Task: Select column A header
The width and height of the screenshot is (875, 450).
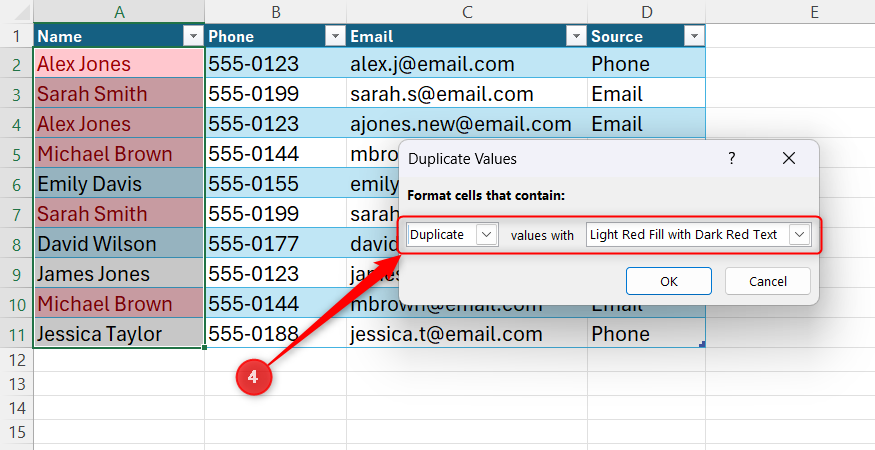Action: pos(119,12)
